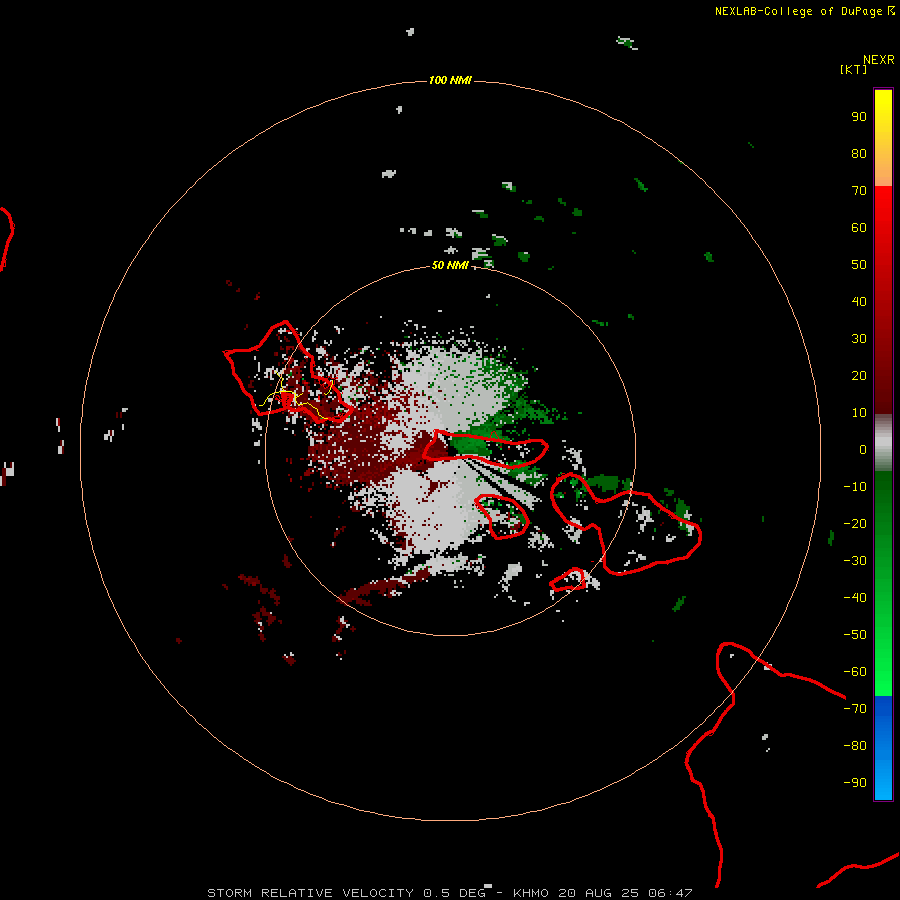900x900 pixels.
Task: Click the positive 80 knot scale label
Action: click(x=859, y=154)
